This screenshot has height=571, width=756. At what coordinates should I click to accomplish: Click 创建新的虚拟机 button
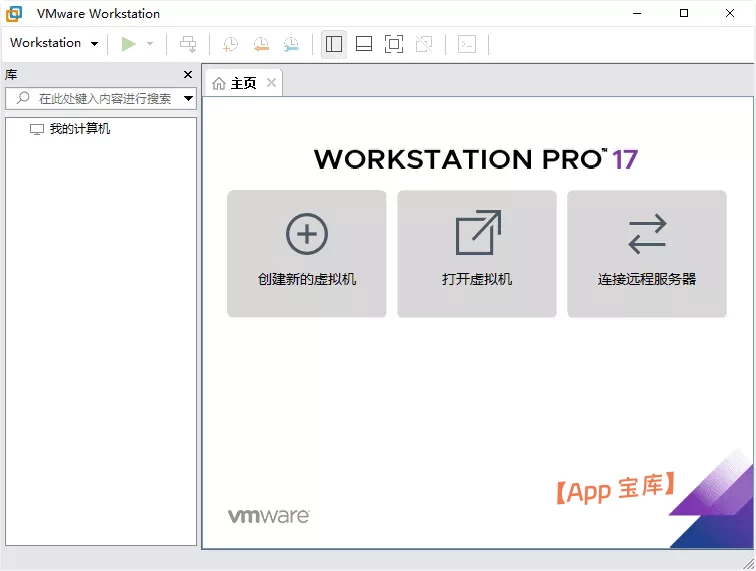pyautogui.click(x=307, y=254)
